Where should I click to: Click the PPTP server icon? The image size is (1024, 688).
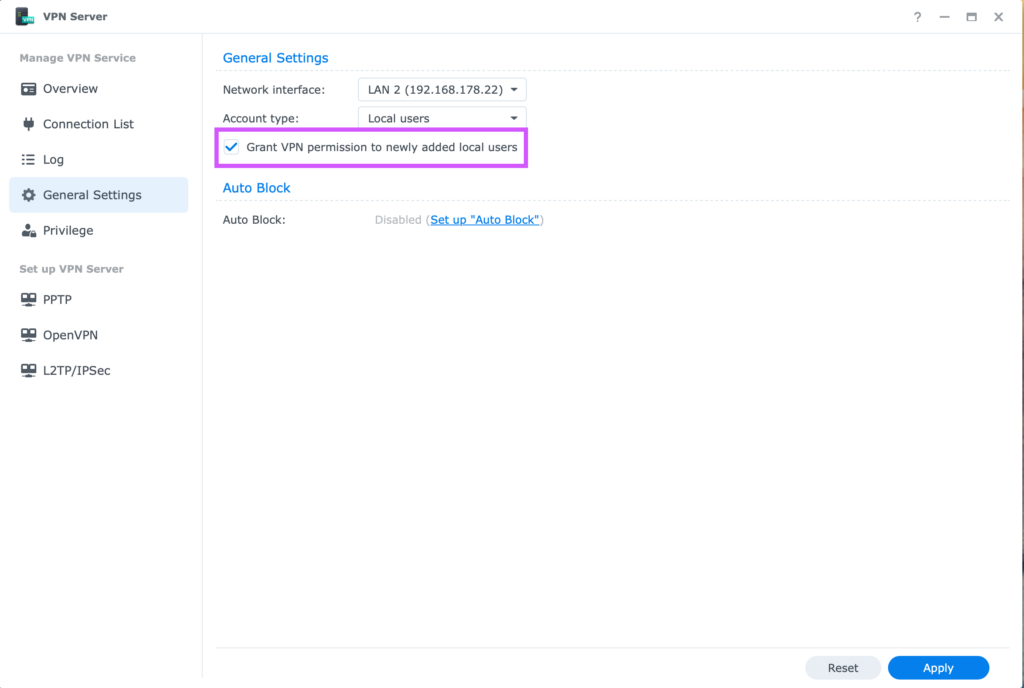coord(29,299)
